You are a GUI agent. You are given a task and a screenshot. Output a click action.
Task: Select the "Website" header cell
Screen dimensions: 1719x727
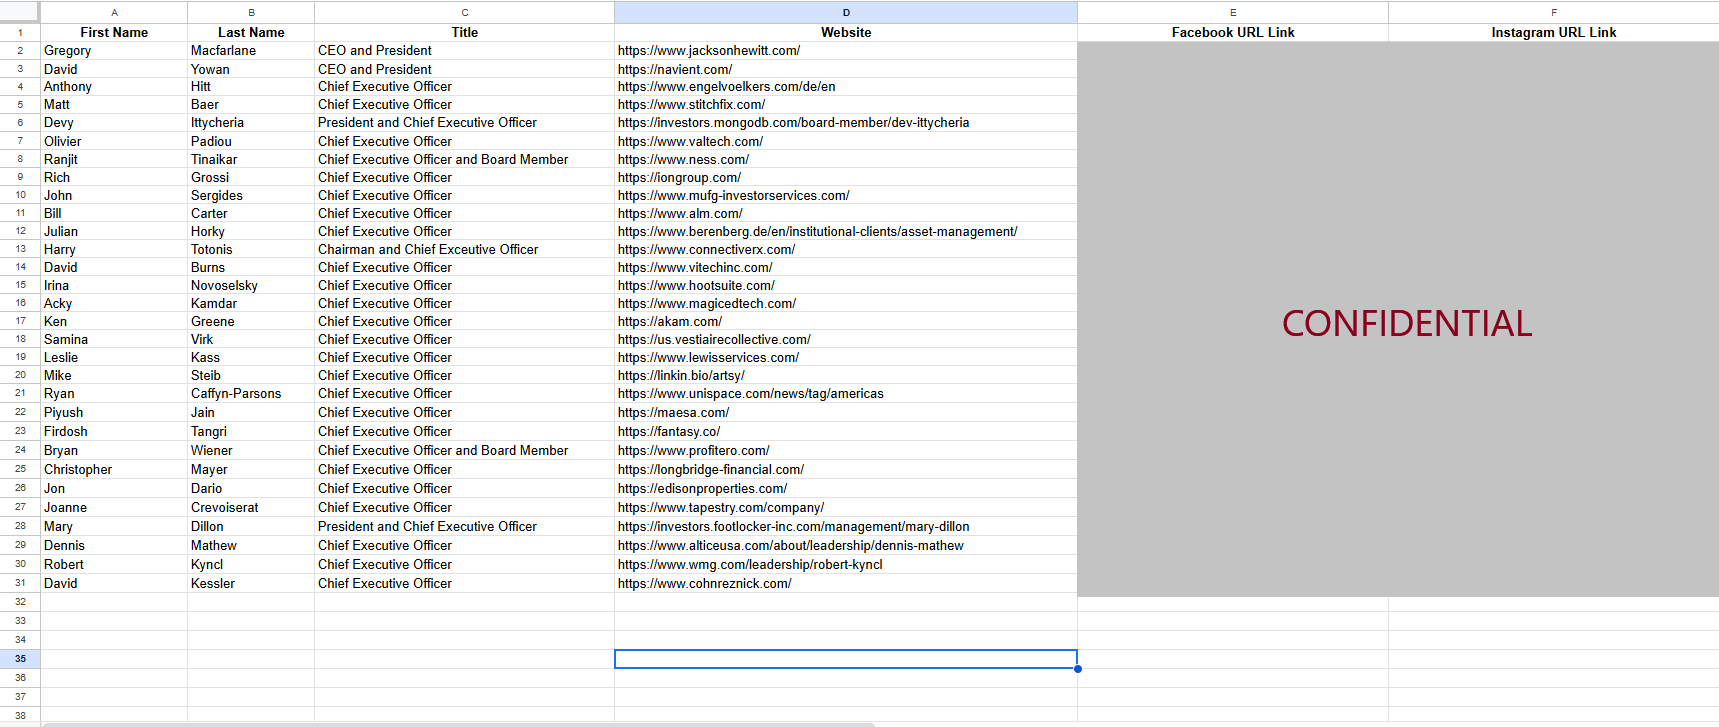(846, 32)
